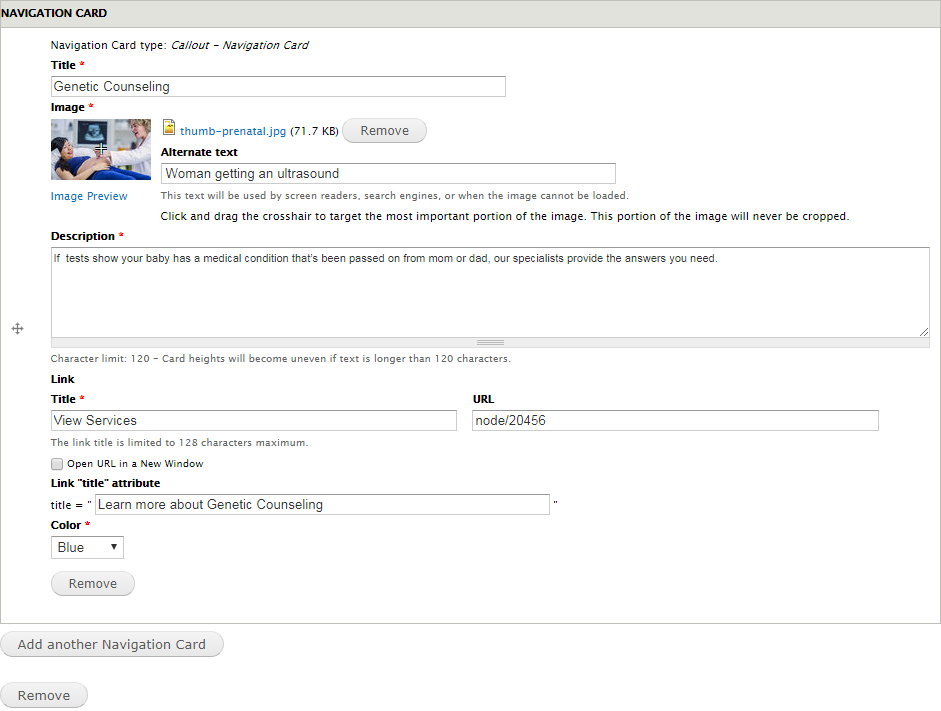Click the JPG file icon beside thumb-prenatal.jpg
The width and height of the screenshot is (941, 711).
coord(169,127)
